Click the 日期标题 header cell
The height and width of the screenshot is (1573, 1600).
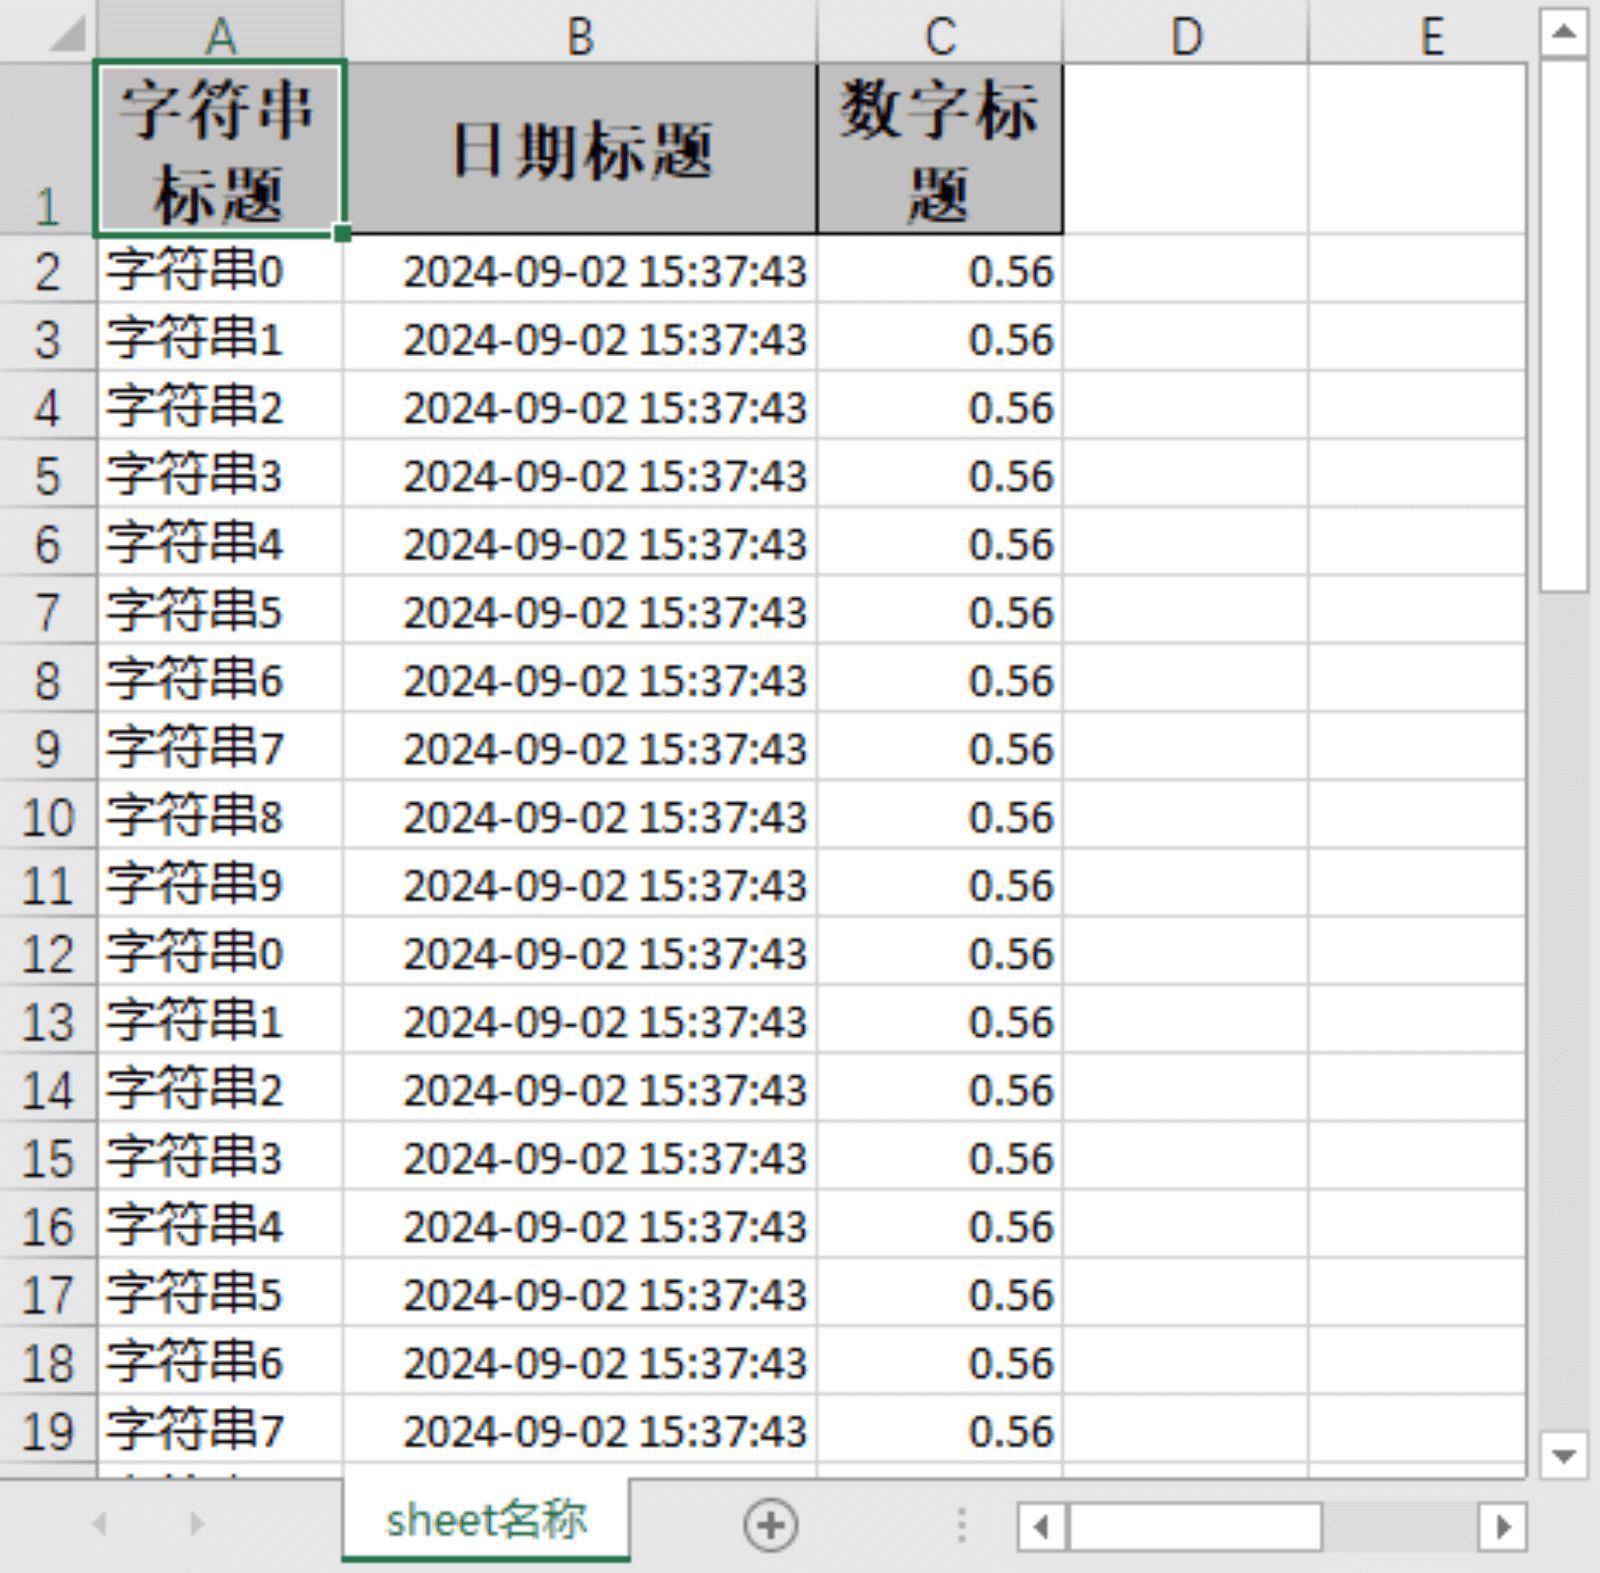click(580, 150)
